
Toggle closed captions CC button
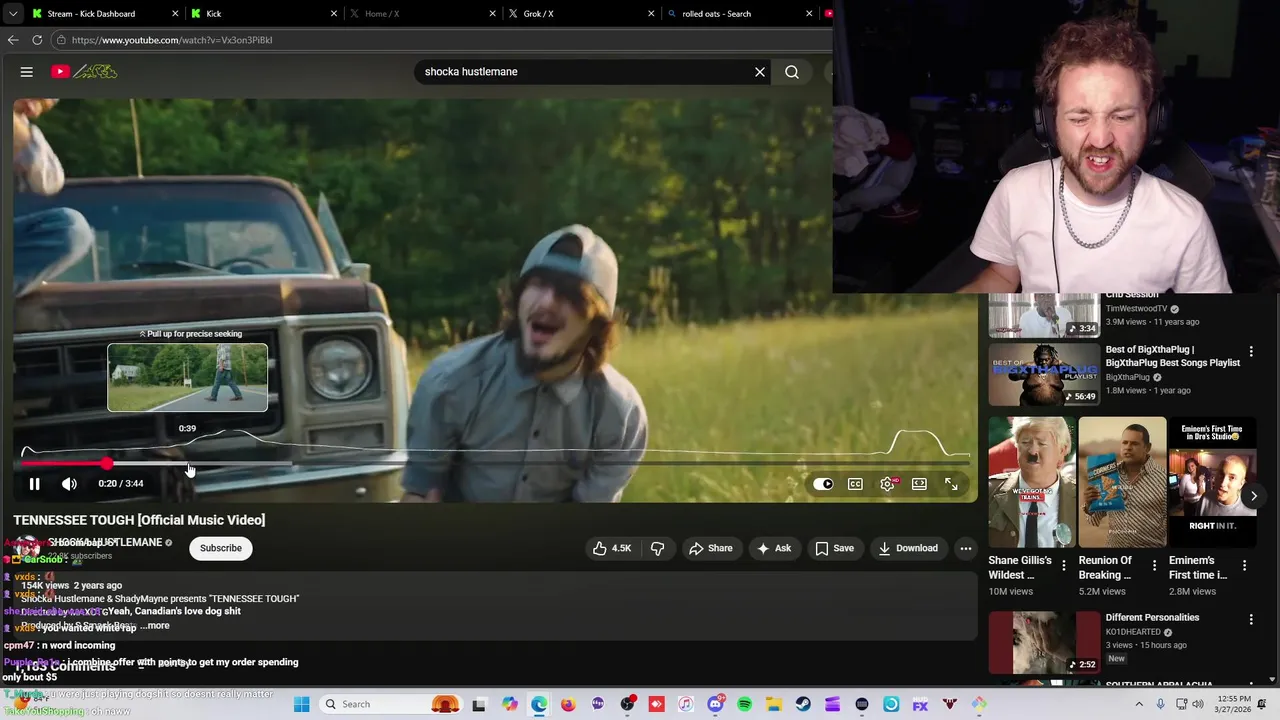(855, 484)
